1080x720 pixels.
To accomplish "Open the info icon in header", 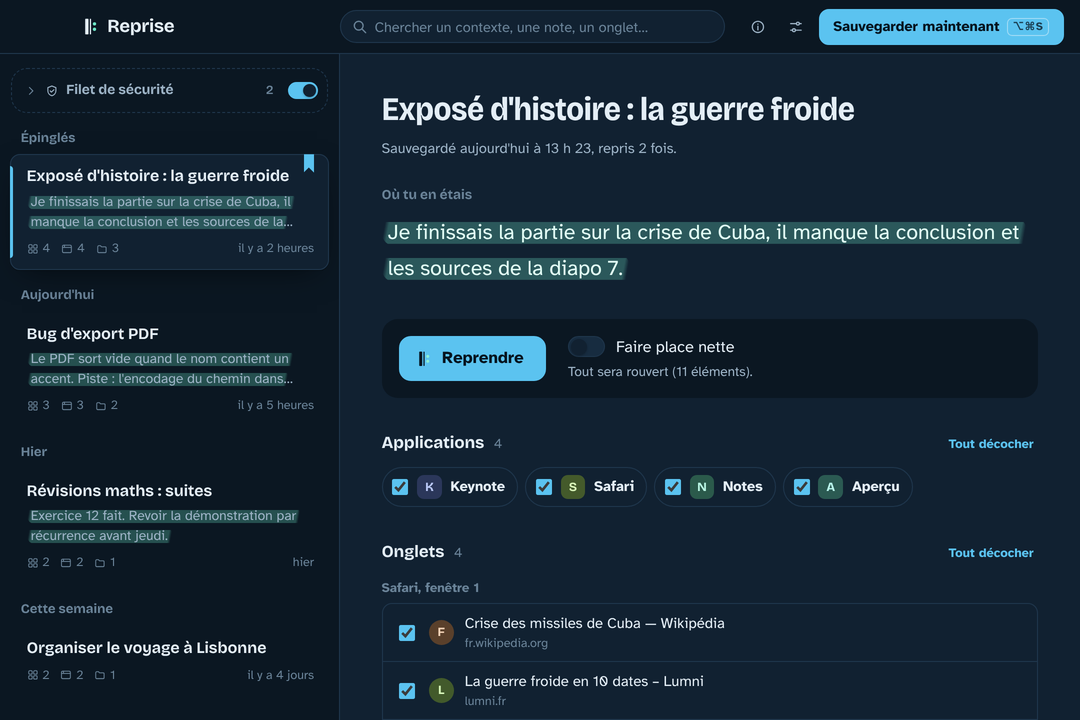I will 758,27.
